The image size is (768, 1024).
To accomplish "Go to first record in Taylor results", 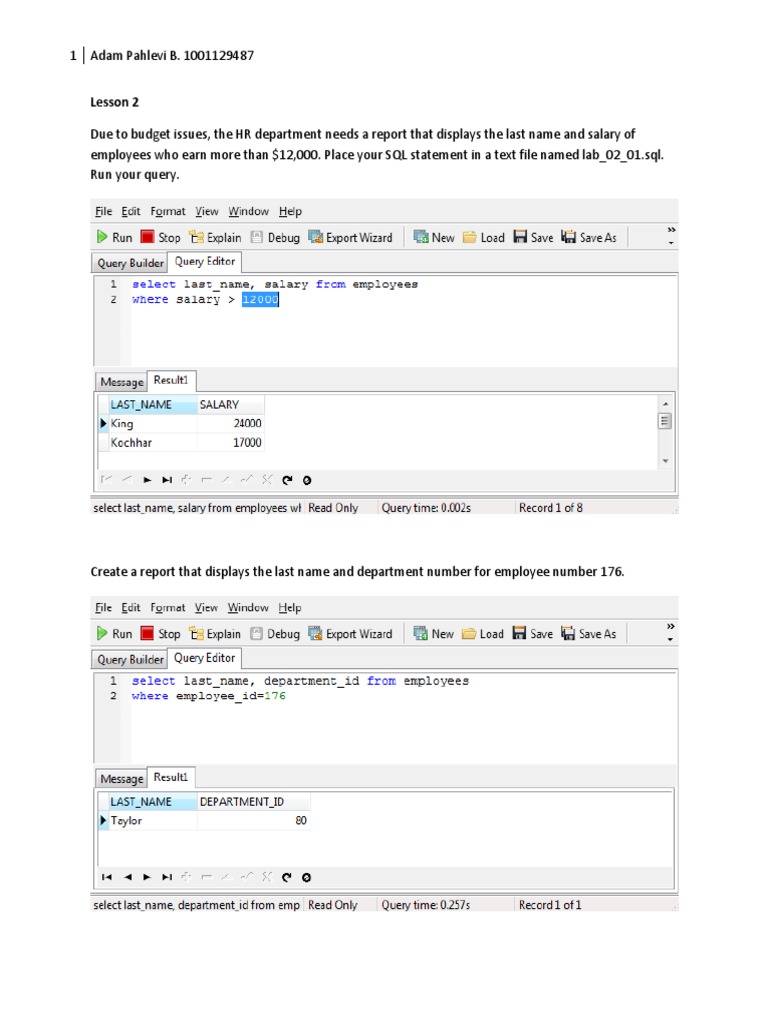I will (107, 877).
